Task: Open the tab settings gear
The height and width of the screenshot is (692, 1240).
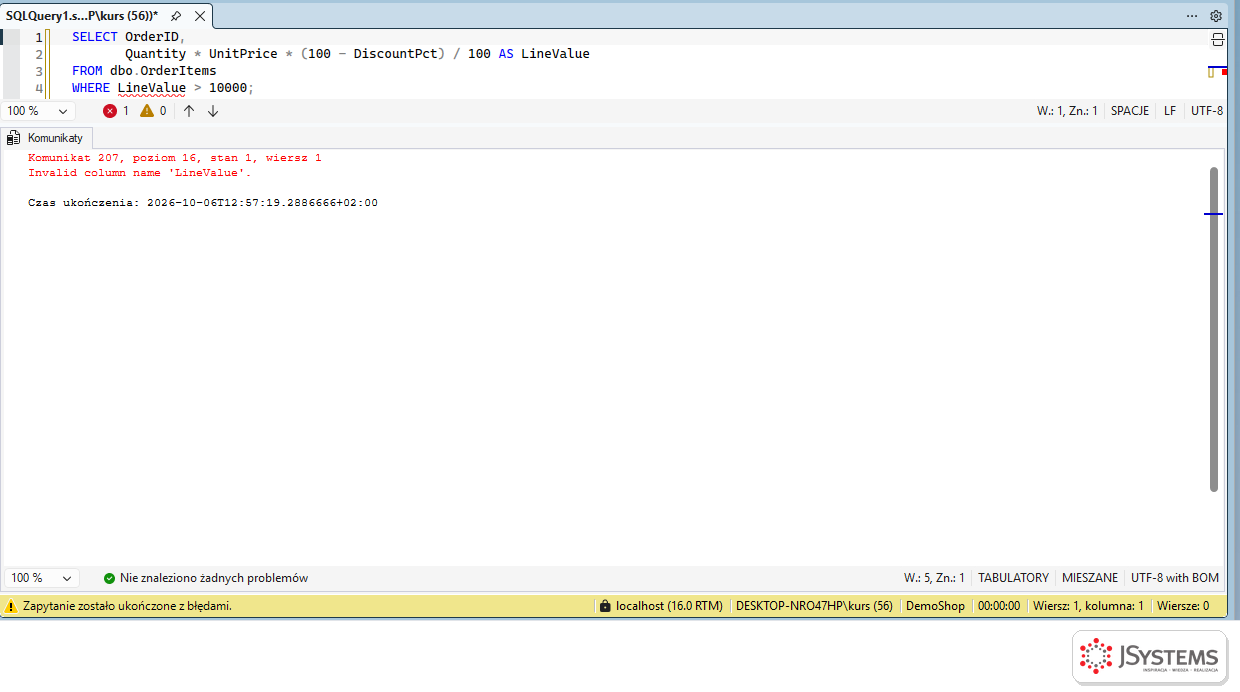Action: click(1216, 16)
